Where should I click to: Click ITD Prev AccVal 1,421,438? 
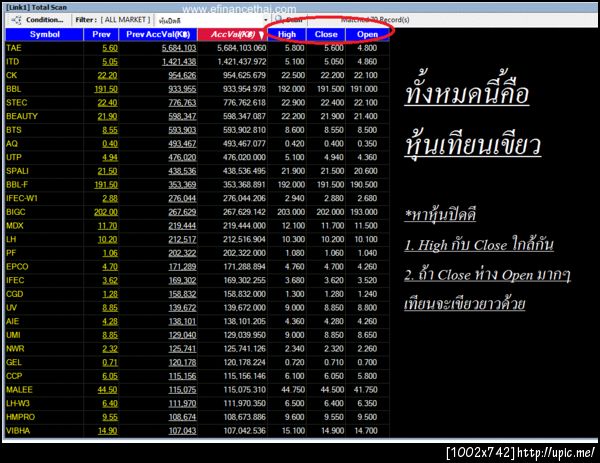pos(179,62)
